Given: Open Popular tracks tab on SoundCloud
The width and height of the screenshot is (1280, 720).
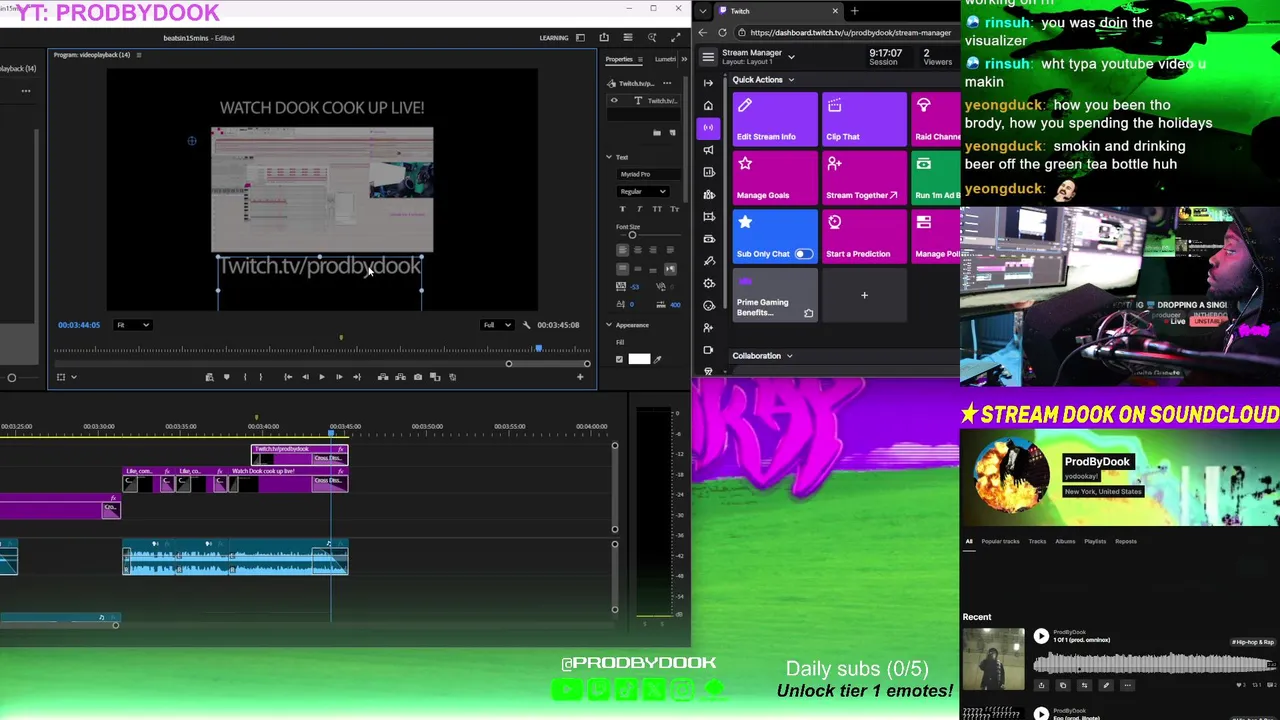Looking at the screenshot, I should [x=1000, y=542].
